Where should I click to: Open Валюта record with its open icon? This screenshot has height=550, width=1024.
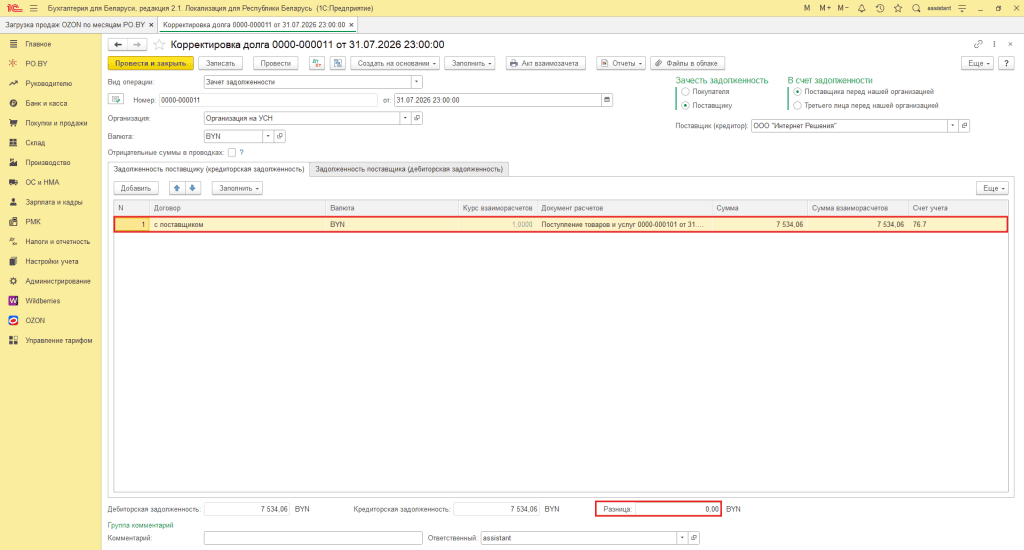coord(280,136)
